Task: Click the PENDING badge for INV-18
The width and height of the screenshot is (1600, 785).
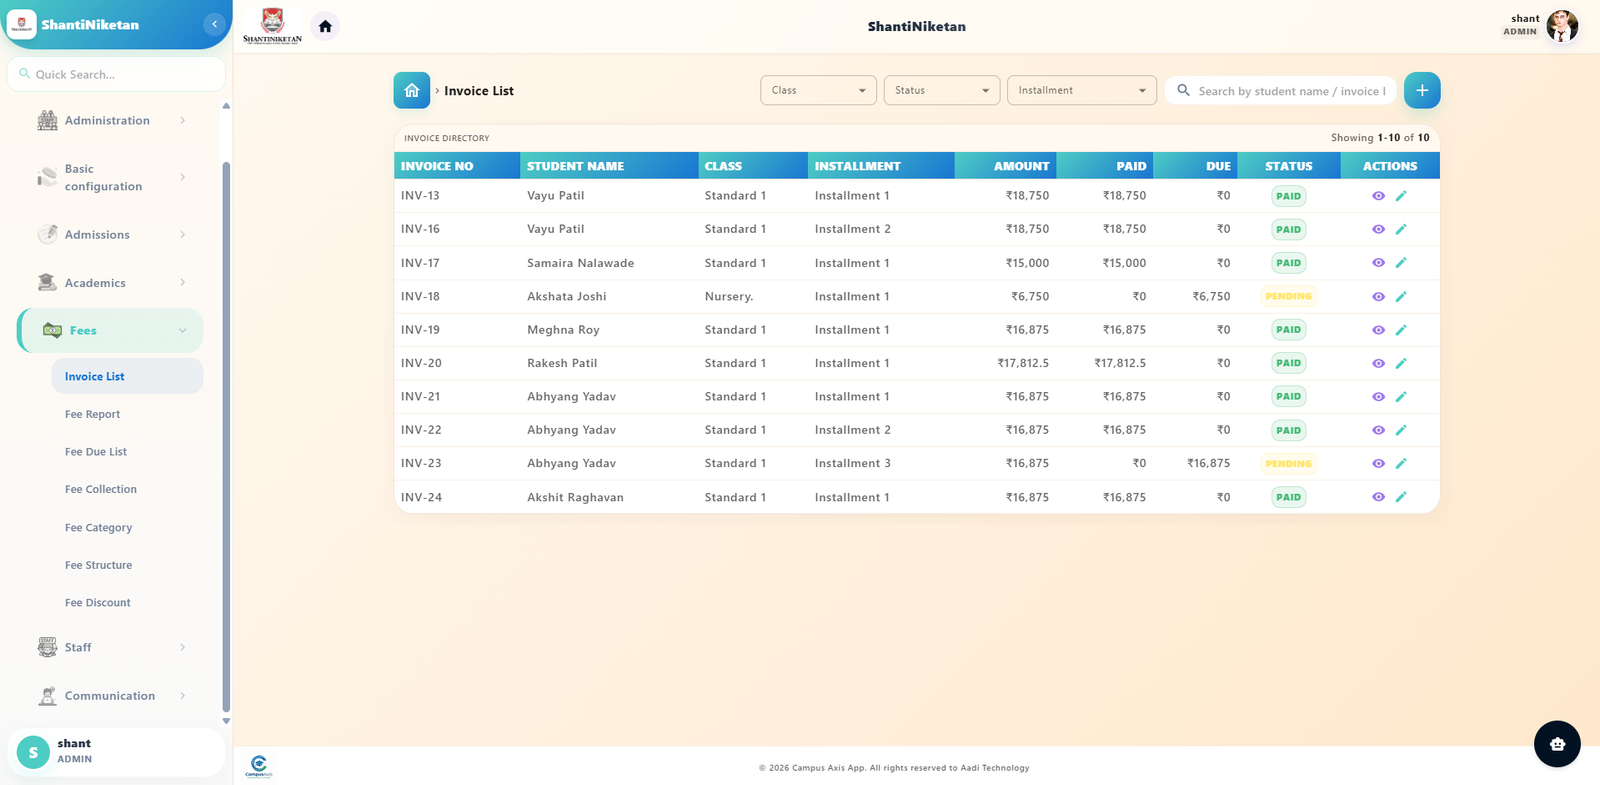Action: tap(1288, 296)
